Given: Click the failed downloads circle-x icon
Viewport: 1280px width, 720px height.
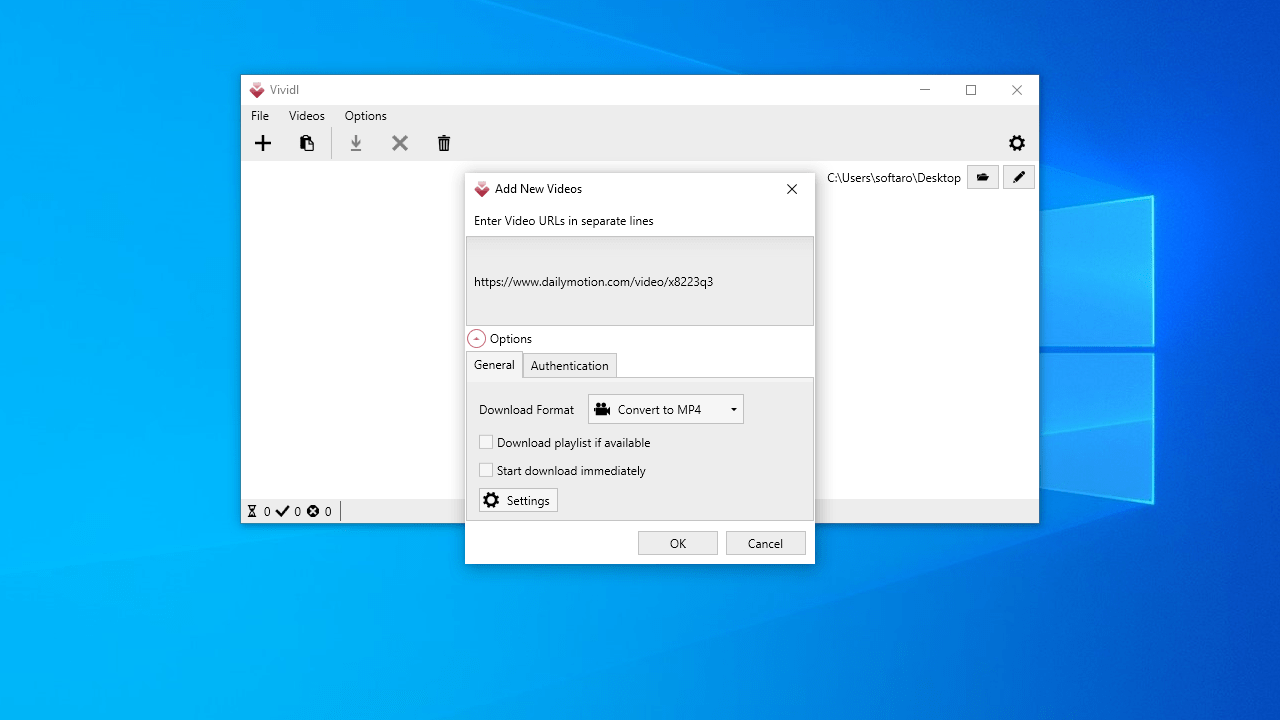Looking at the screenshot, I should coord(313,511).
